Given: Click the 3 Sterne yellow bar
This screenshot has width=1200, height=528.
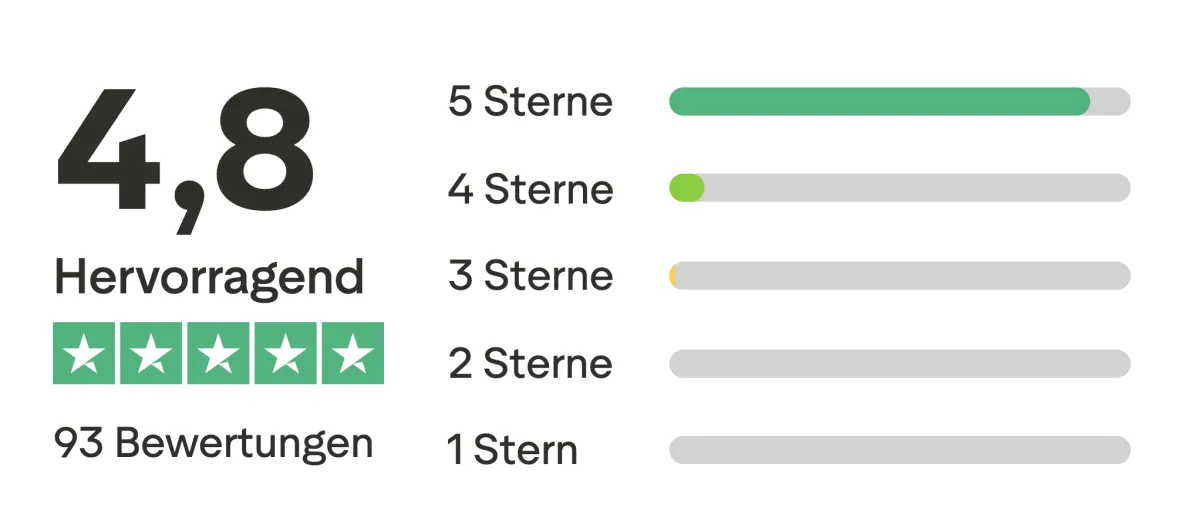Looking at the screenshot, I should [x=673, y=276].
